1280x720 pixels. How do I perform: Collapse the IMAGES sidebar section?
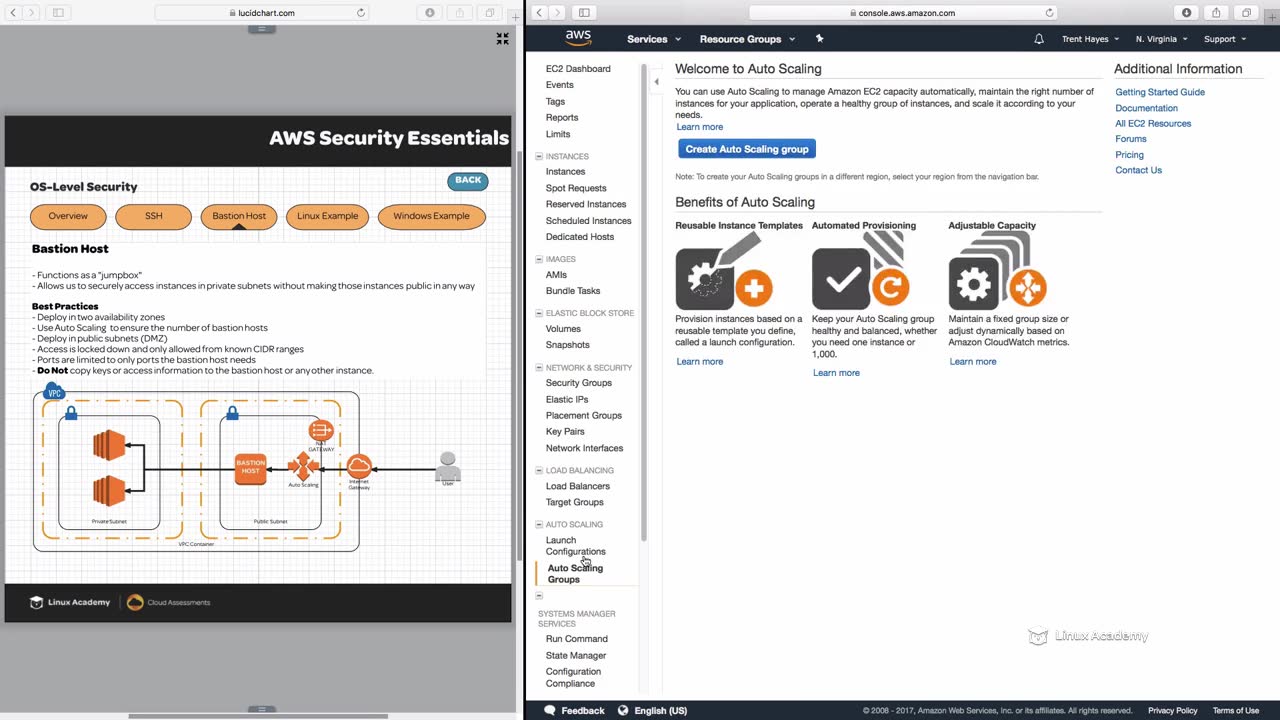point(539,259)
